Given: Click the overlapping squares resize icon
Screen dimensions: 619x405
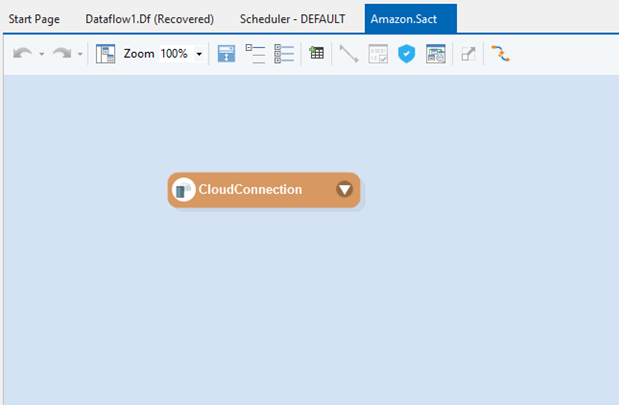Looking at the screenshot, I should [468, 54].
